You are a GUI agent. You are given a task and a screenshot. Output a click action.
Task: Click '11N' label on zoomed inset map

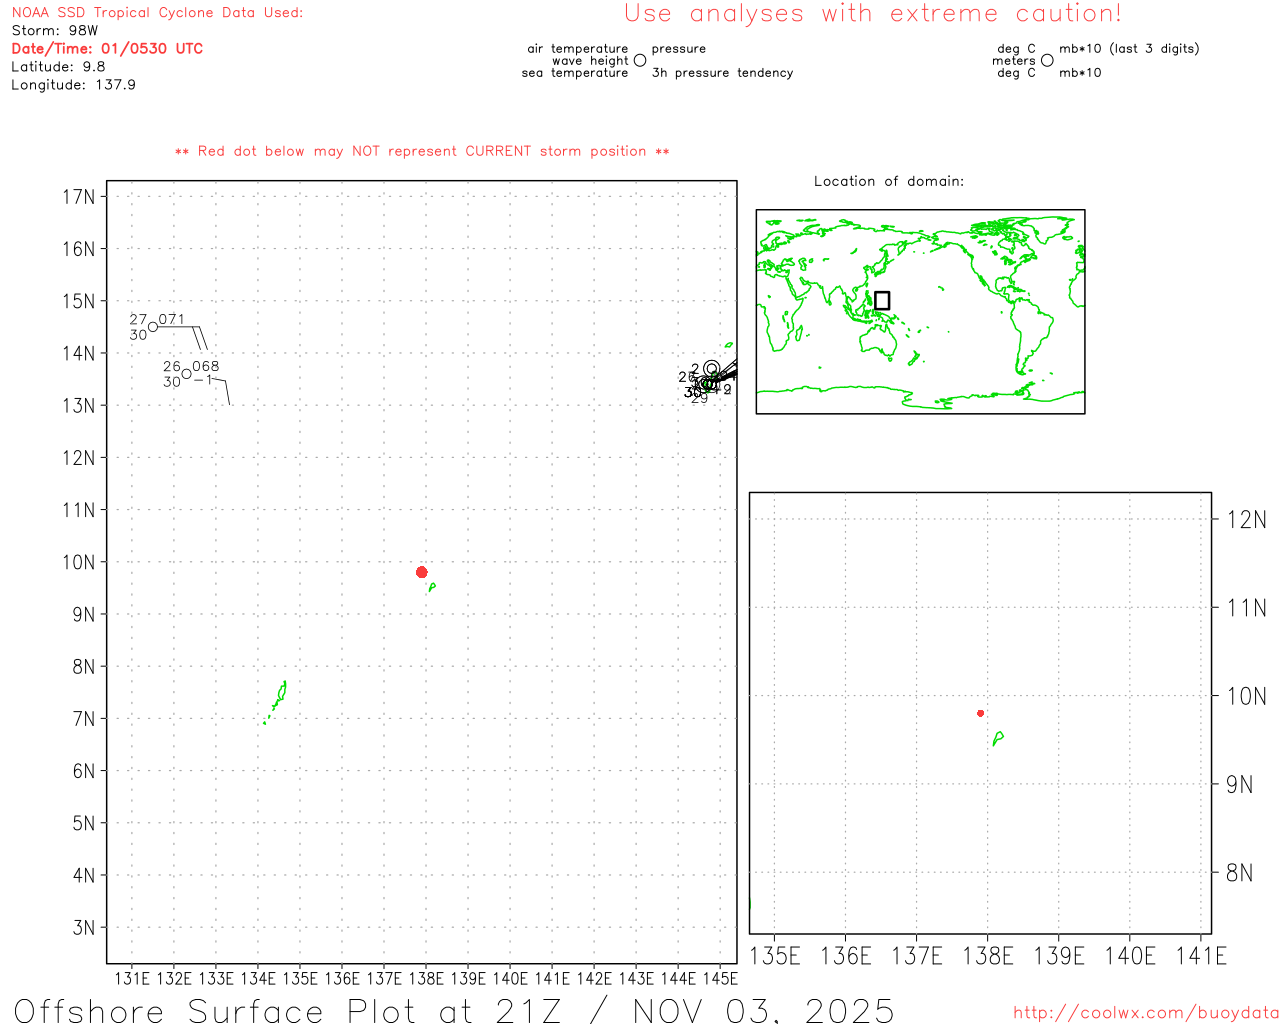(x=1246, y=608)
